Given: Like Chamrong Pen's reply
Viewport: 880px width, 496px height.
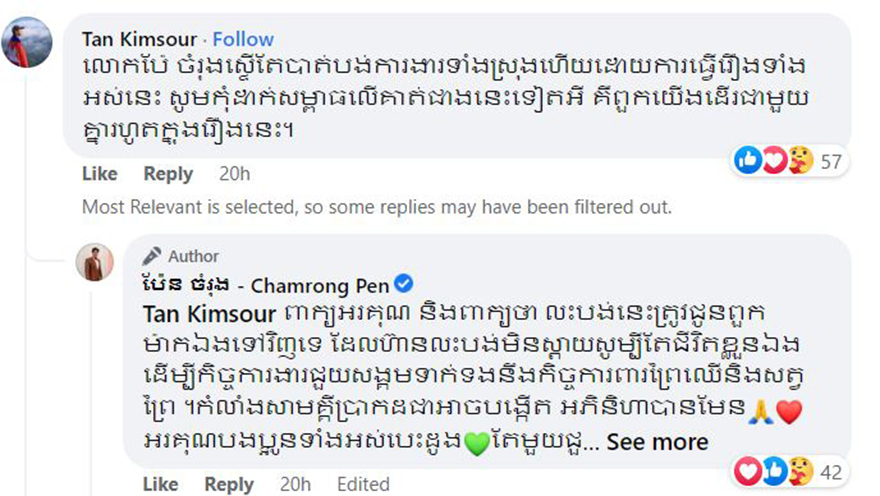Looking at the screenshot, I should [x=160, y=484].
